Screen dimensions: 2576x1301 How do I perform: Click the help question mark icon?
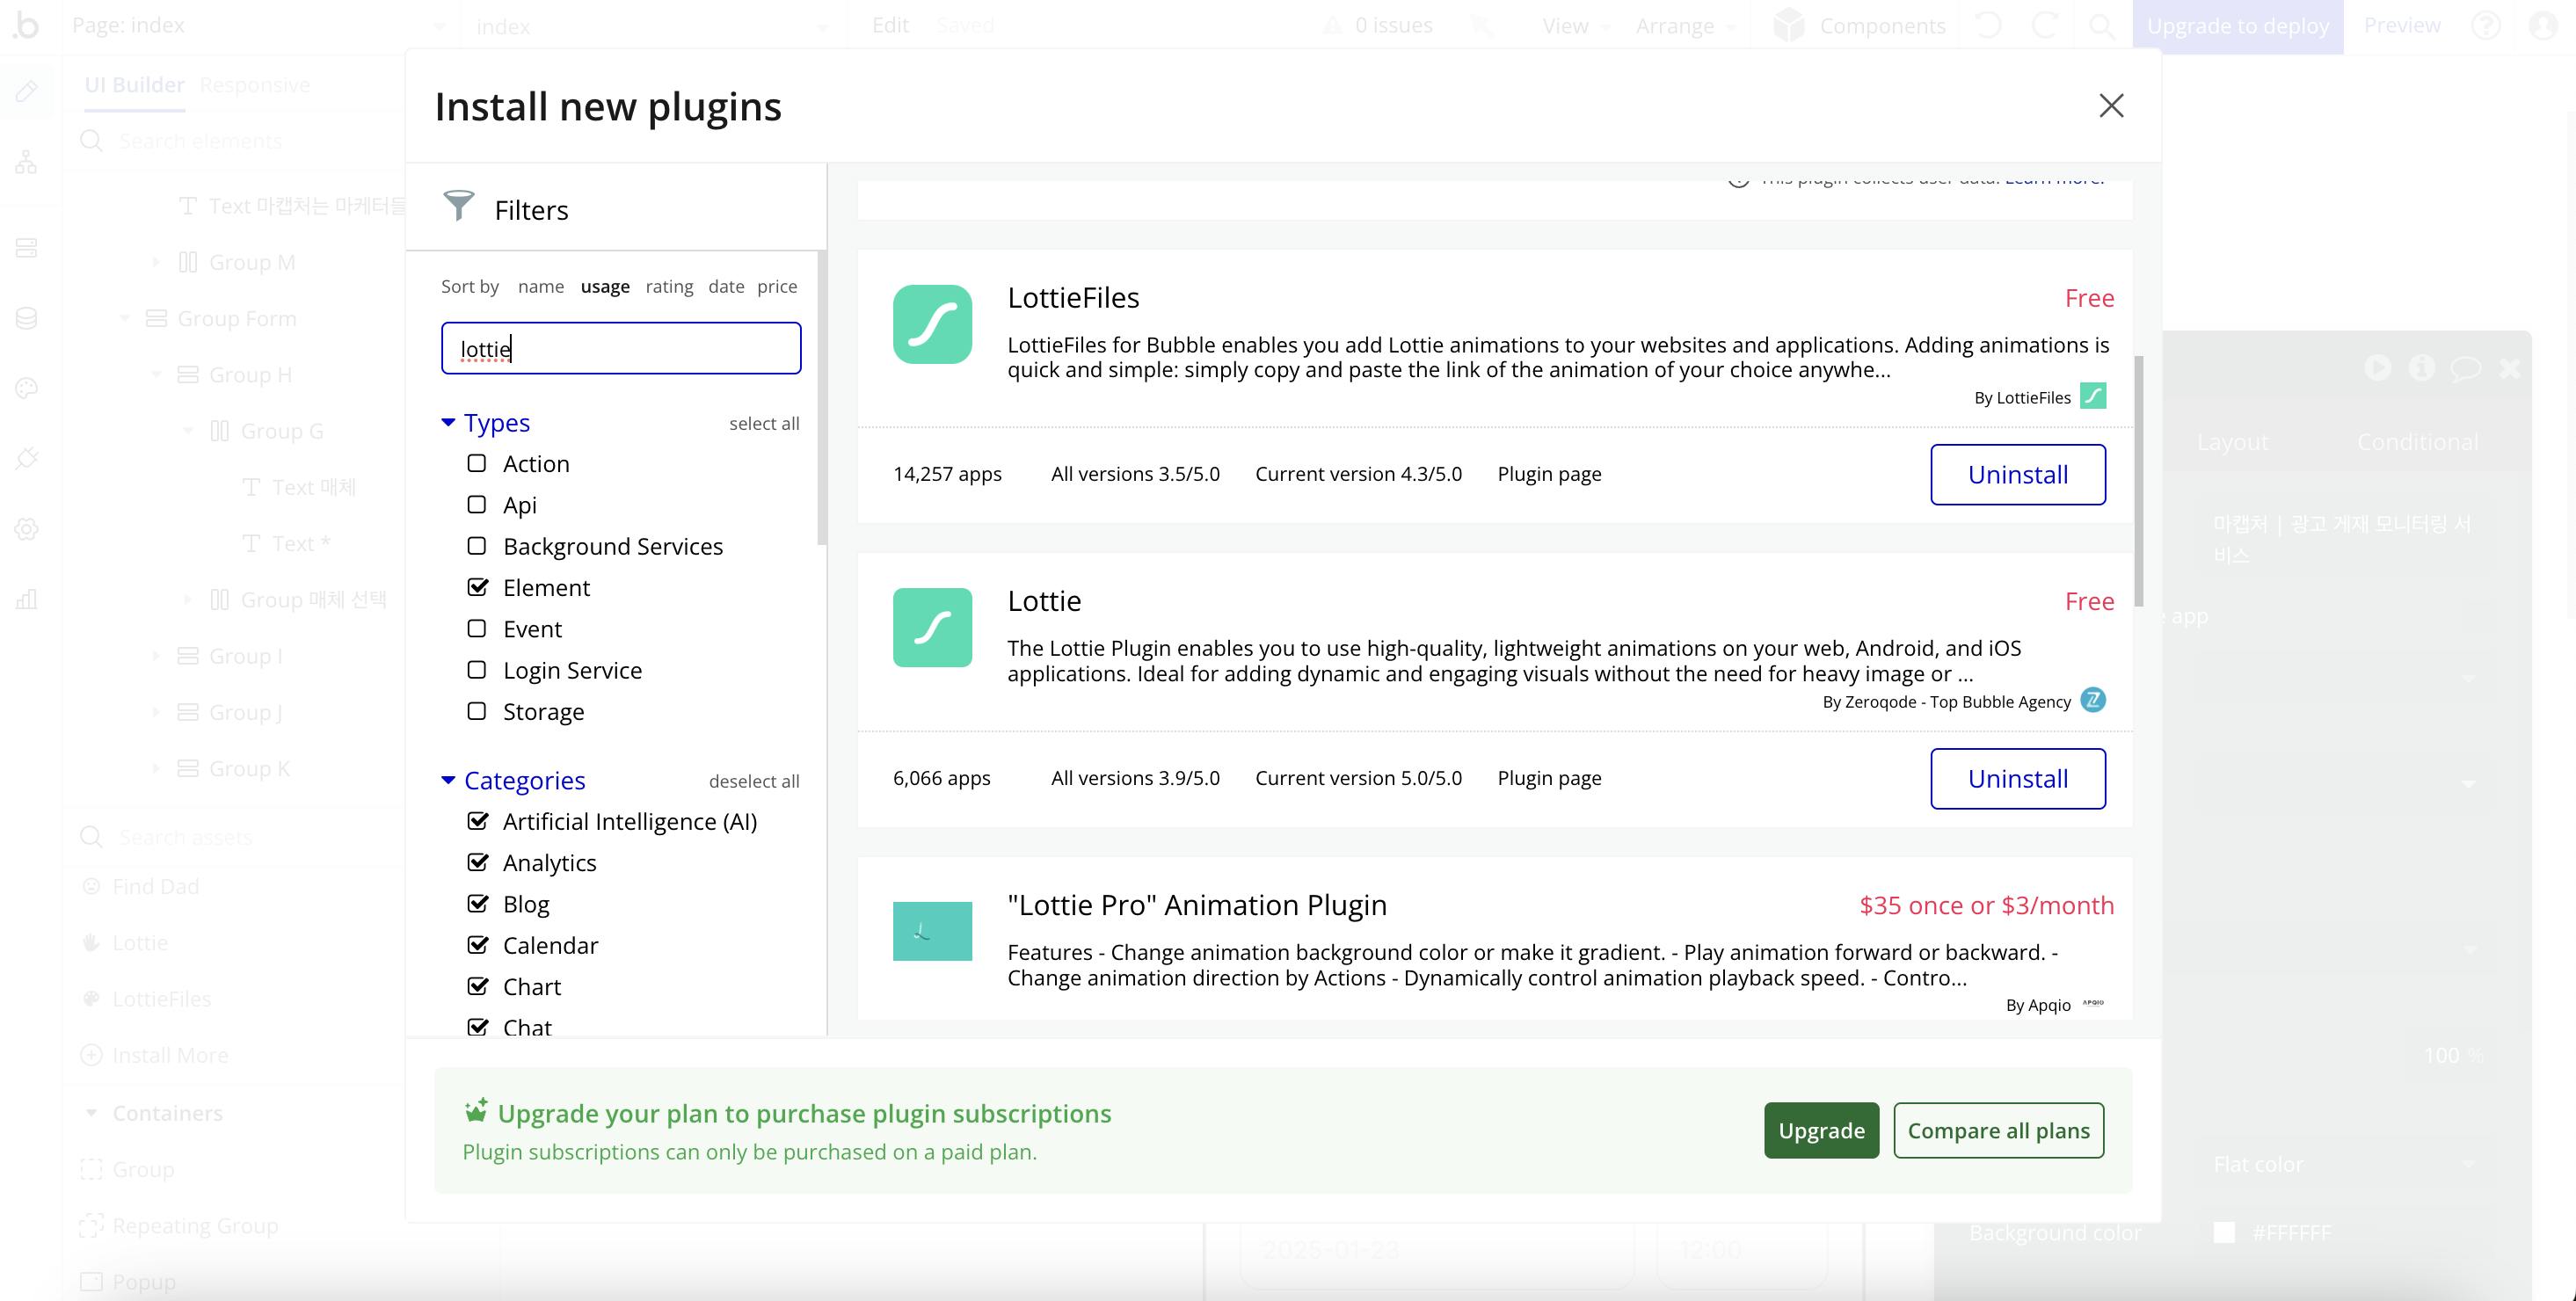click(x=2486, y=25)
